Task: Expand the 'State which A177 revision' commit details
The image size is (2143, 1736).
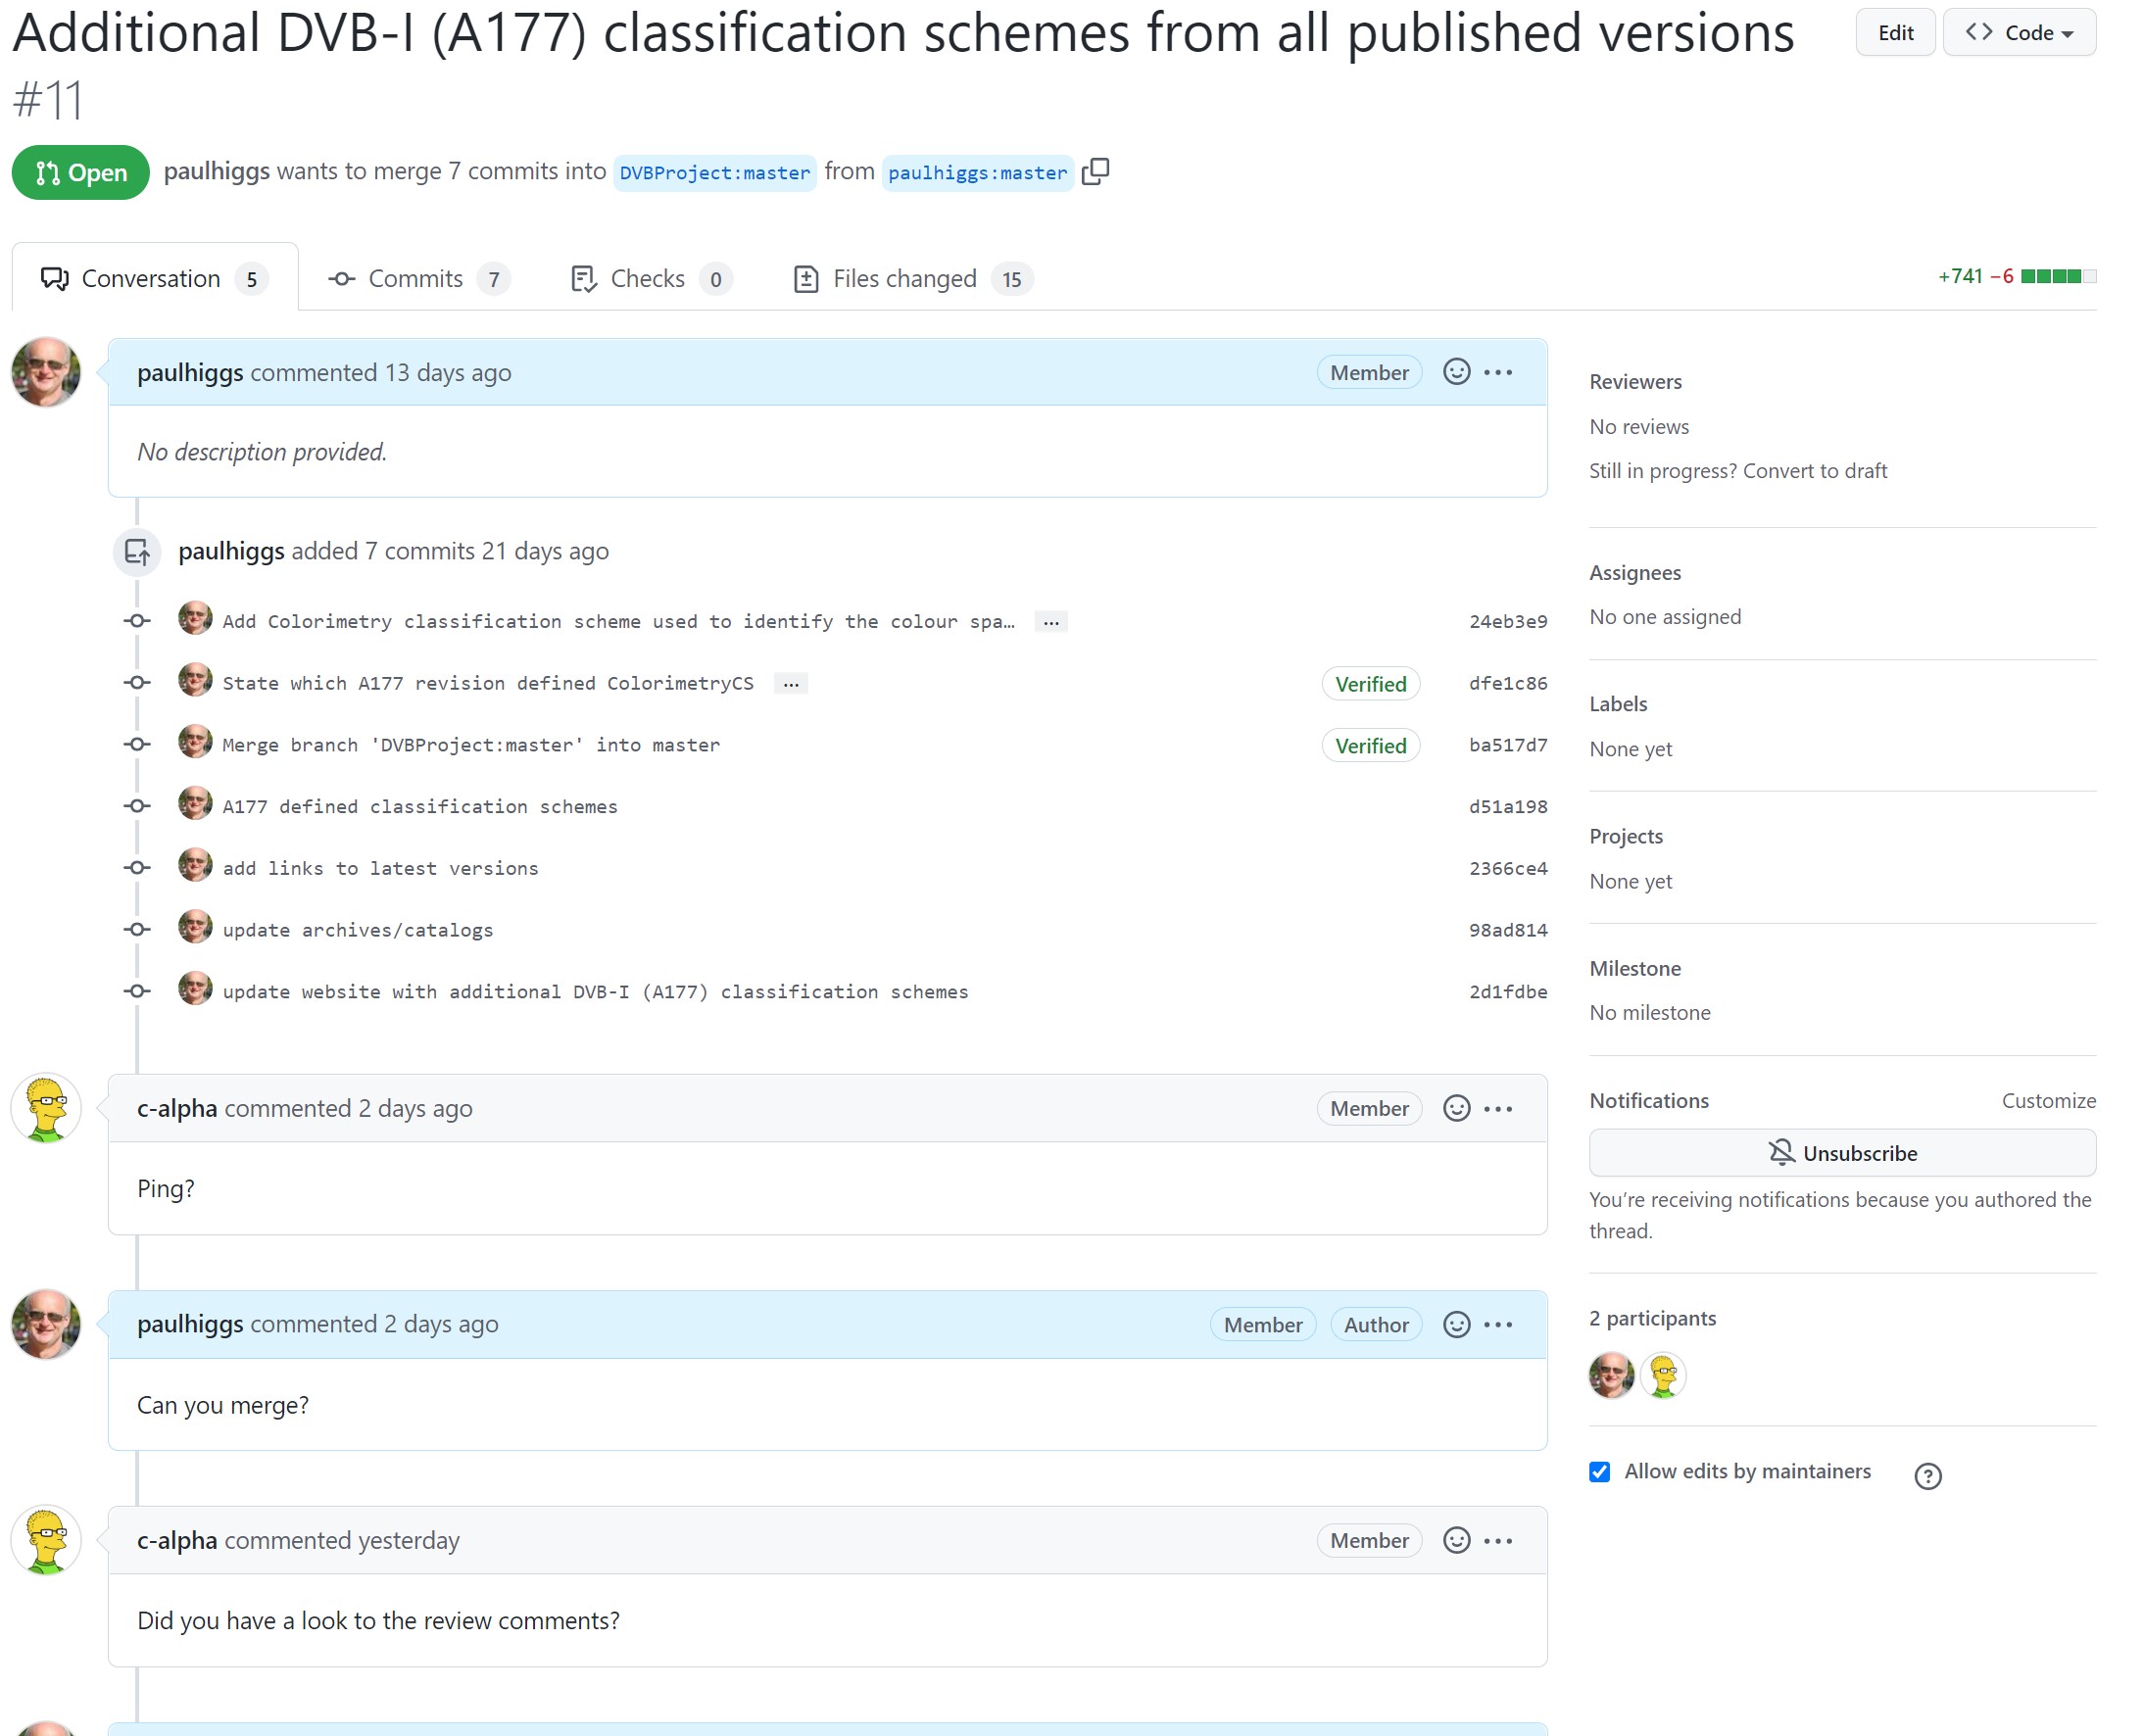Action: click(790, 683)
